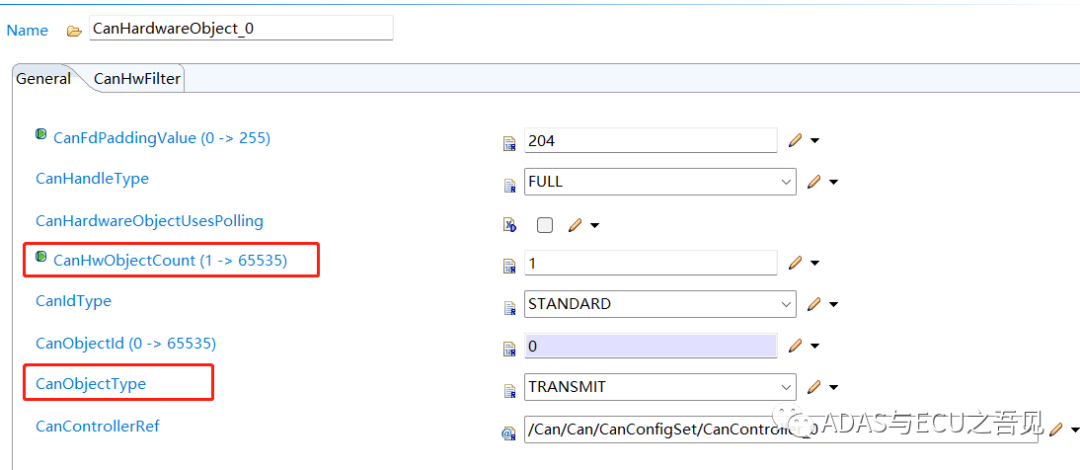Switch to the CanHwFilter tab
Screen dimensions: 1080x470
(137, 78)
